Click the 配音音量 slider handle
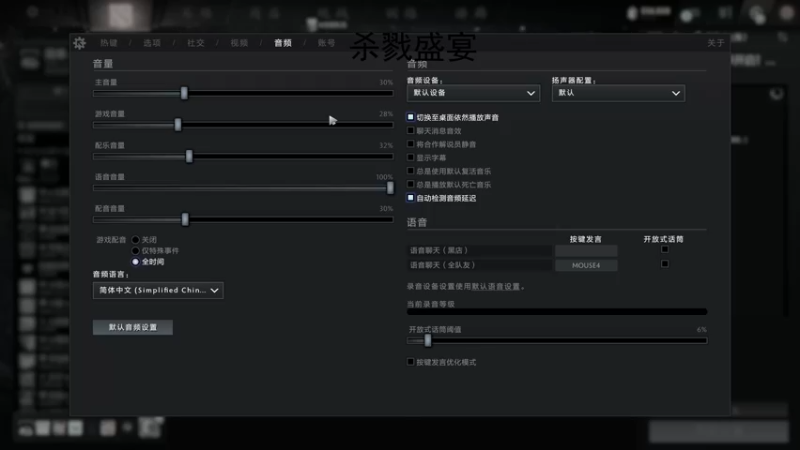 [x=185, y=219]
